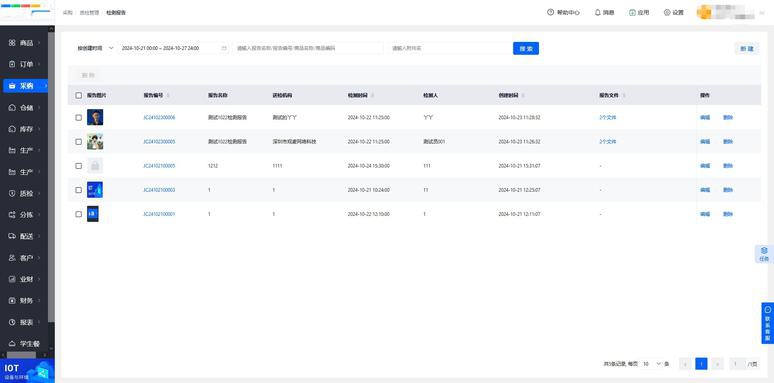Screen dimensions: 774x383
Task: Click the blue 搜索 button
Action: (x=526, y=48)
